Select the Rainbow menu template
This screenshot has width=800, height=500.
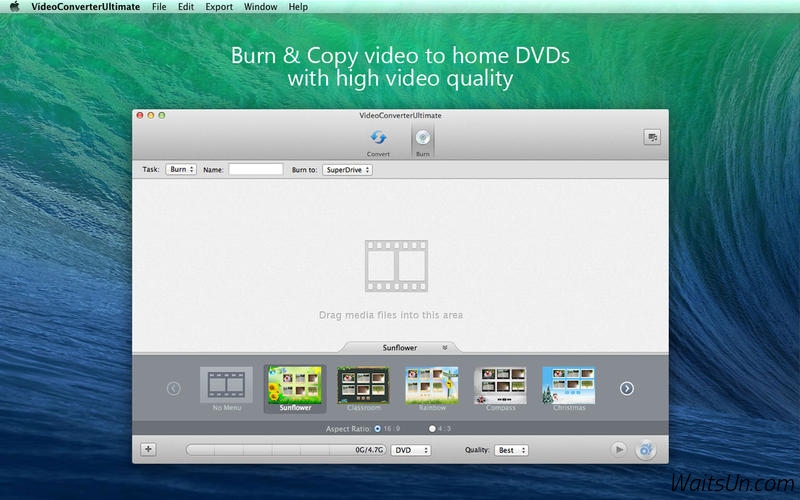click(x=432, y=389)
